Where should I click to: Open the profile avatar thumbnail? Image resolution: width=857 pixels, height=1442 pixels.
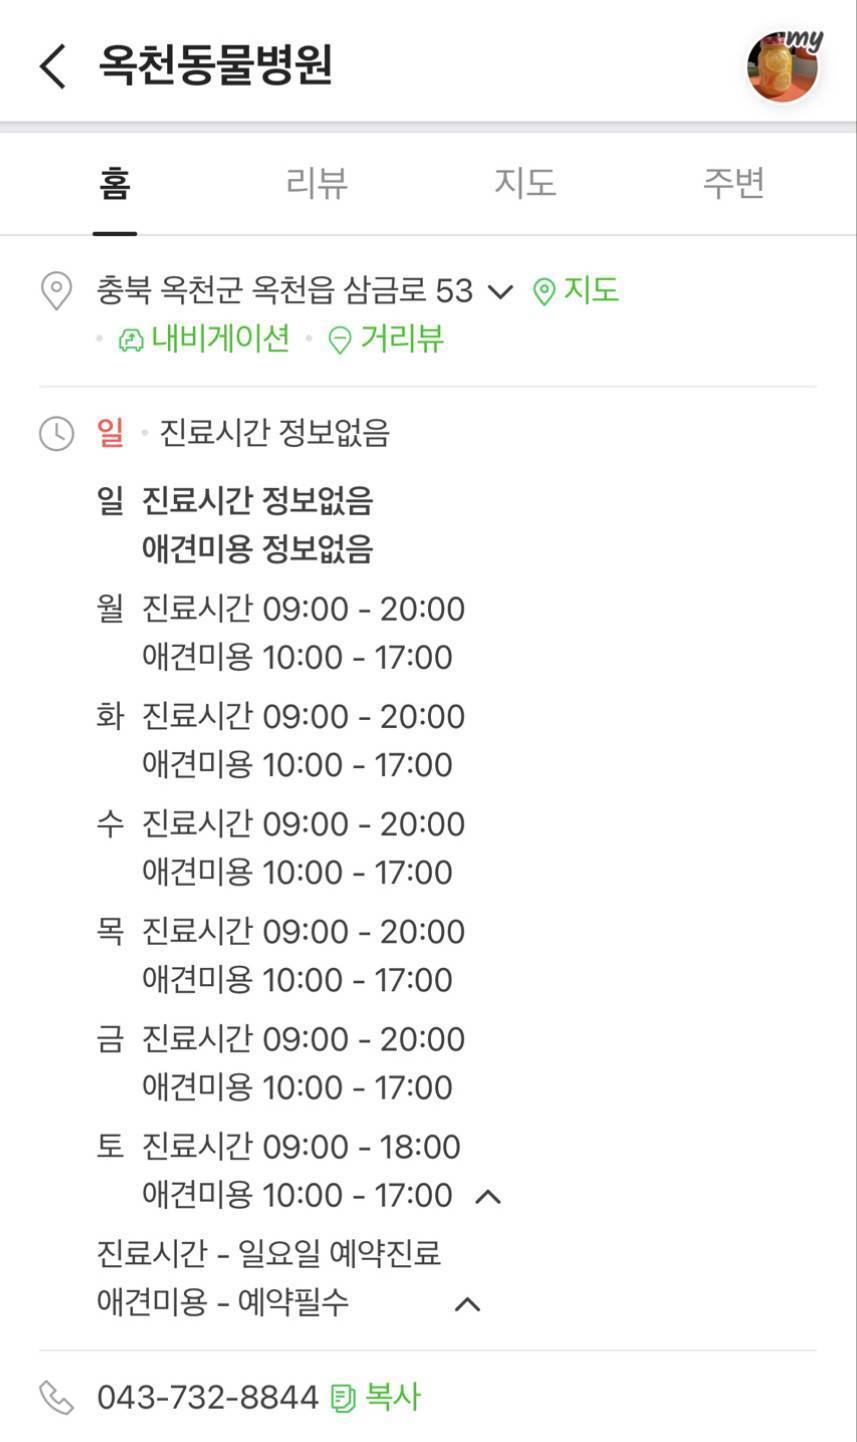click(783, 66)
